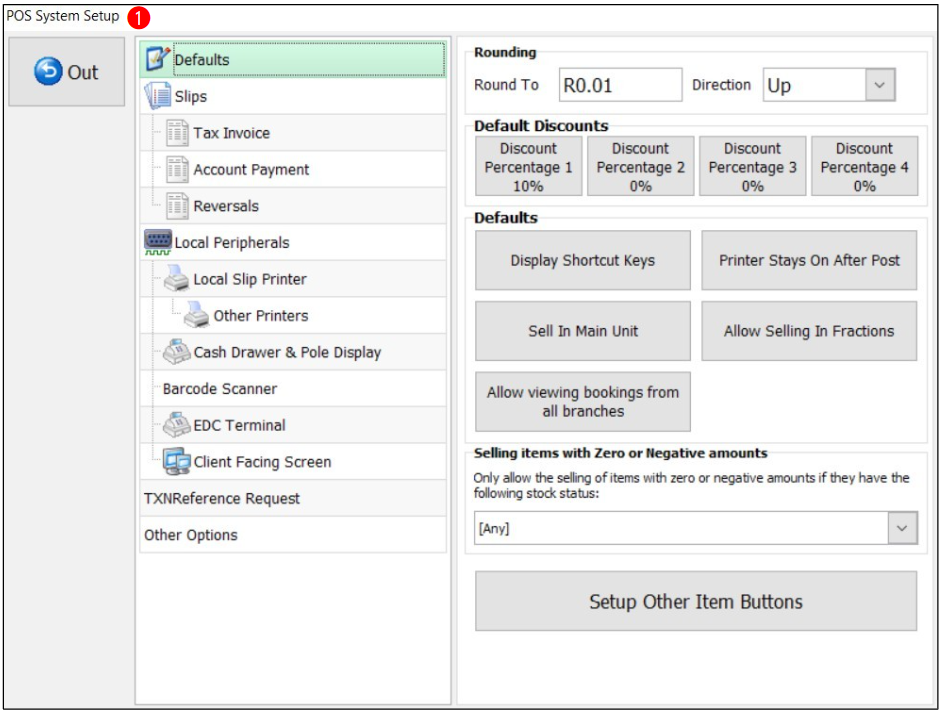Viewport: 941px width, 713px height.
Task: Open the rounding Direction dropdown arrow
Action: pyautogui.click(x=880, y=85)
